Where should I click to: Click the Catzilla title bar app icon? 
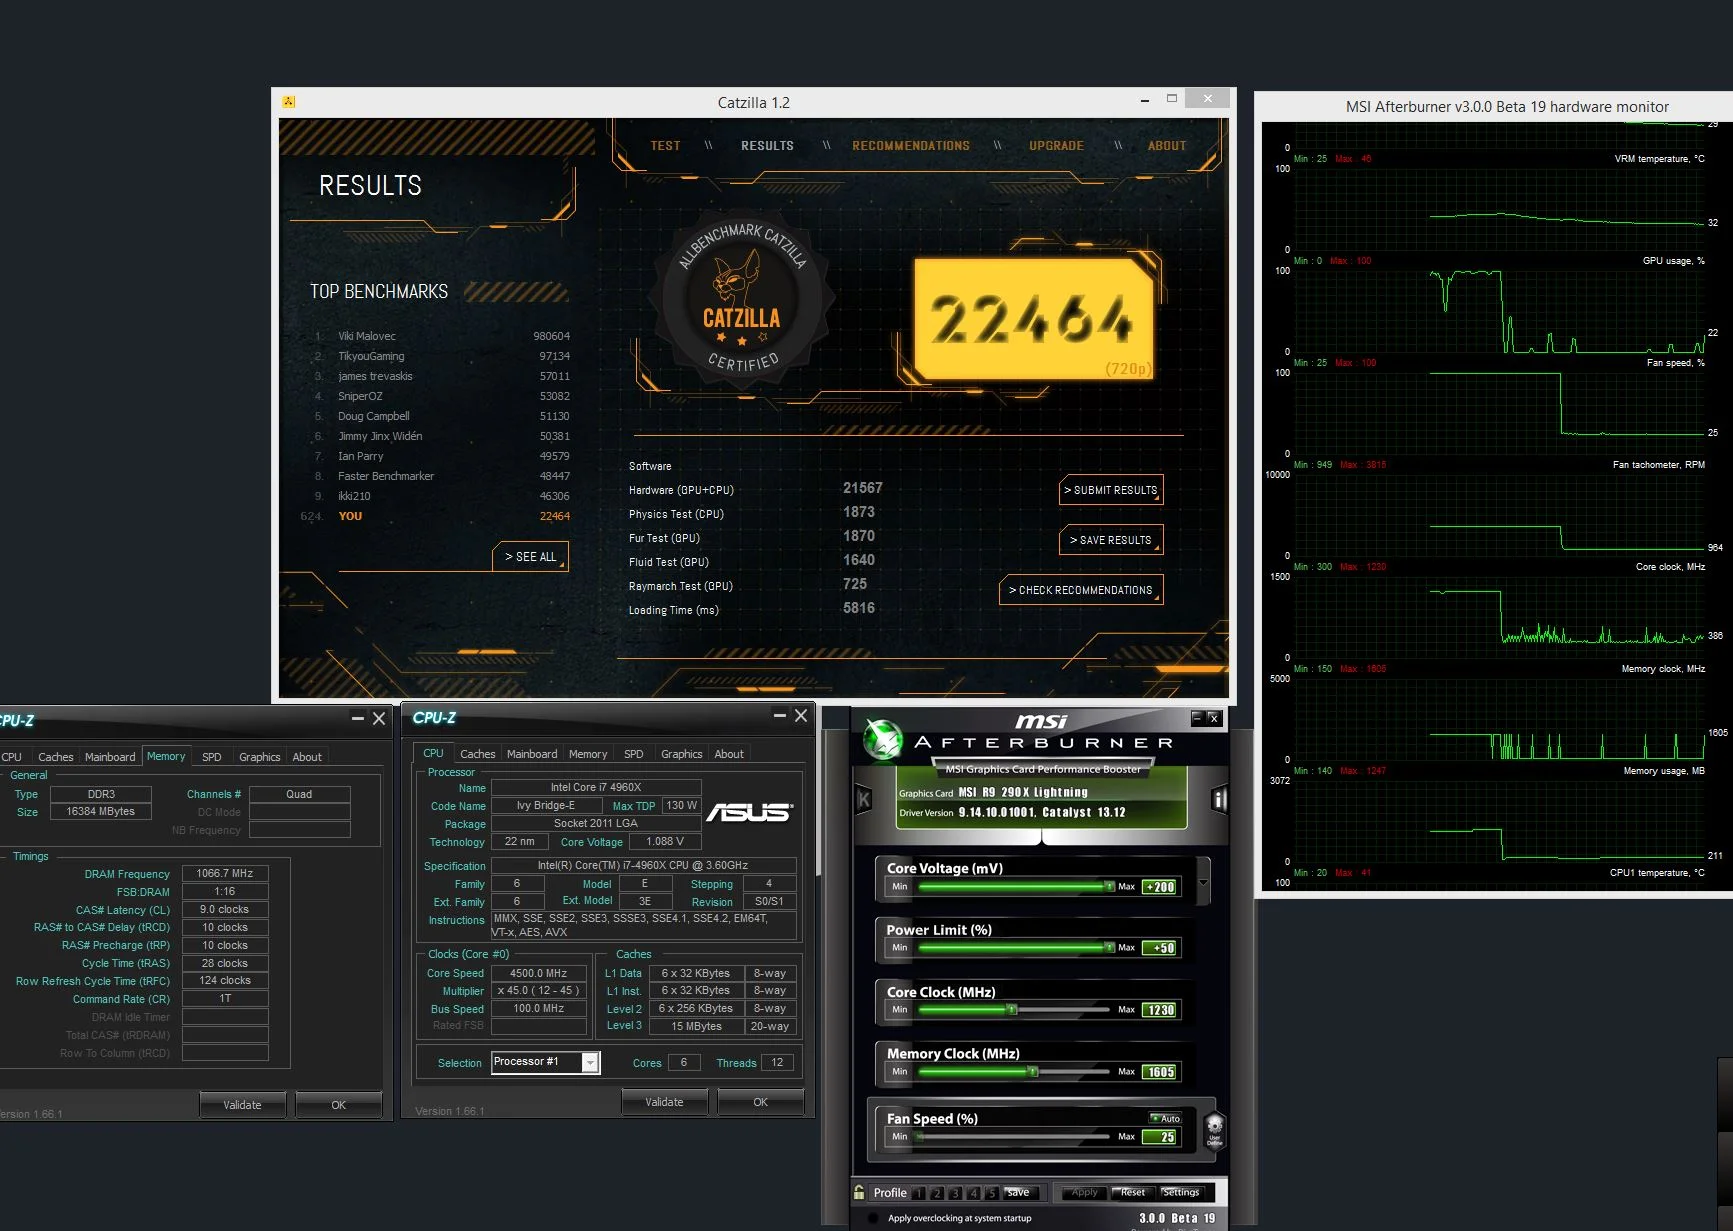288,102
